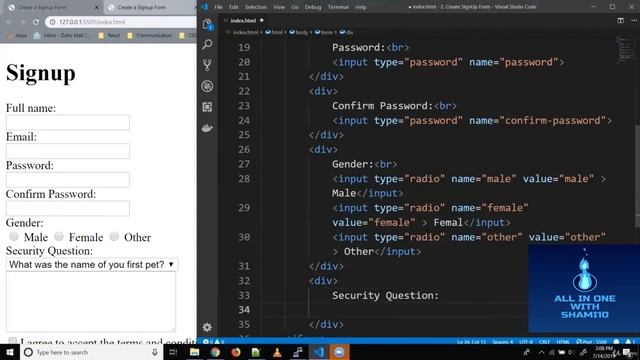Click the large textarea below security question

click(x=91, y=302)
